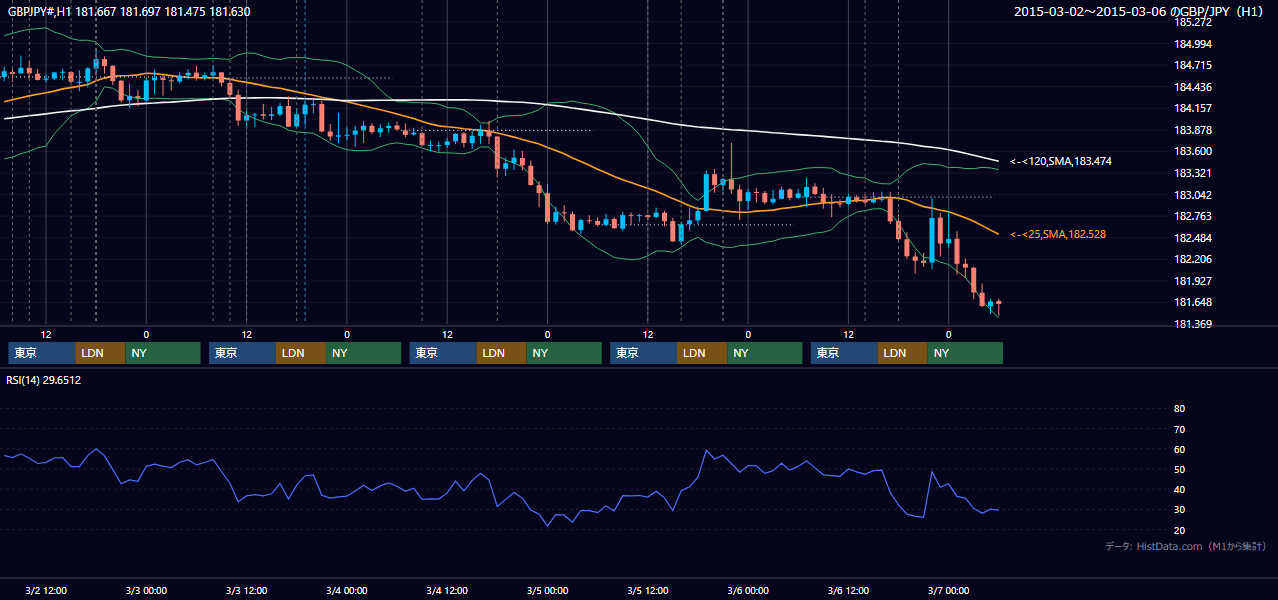Screen dimensions: 1278x600
Task: Click the NY session block for 3/4
Action: pos(564,353)
